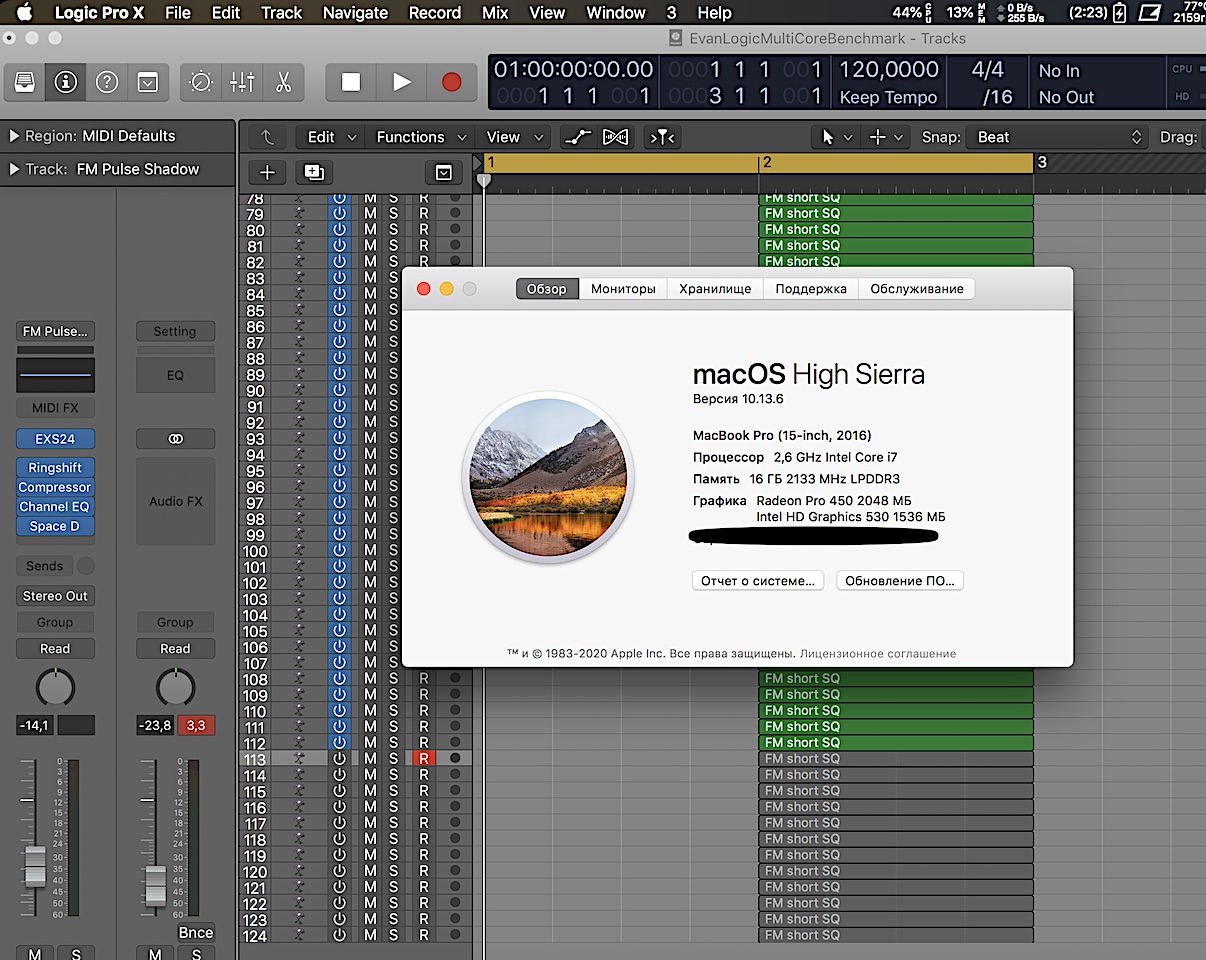Click the Отчет о системе button
Image resolution: width=1206 pixels, height=960 pixels.
tap(757, 581)
